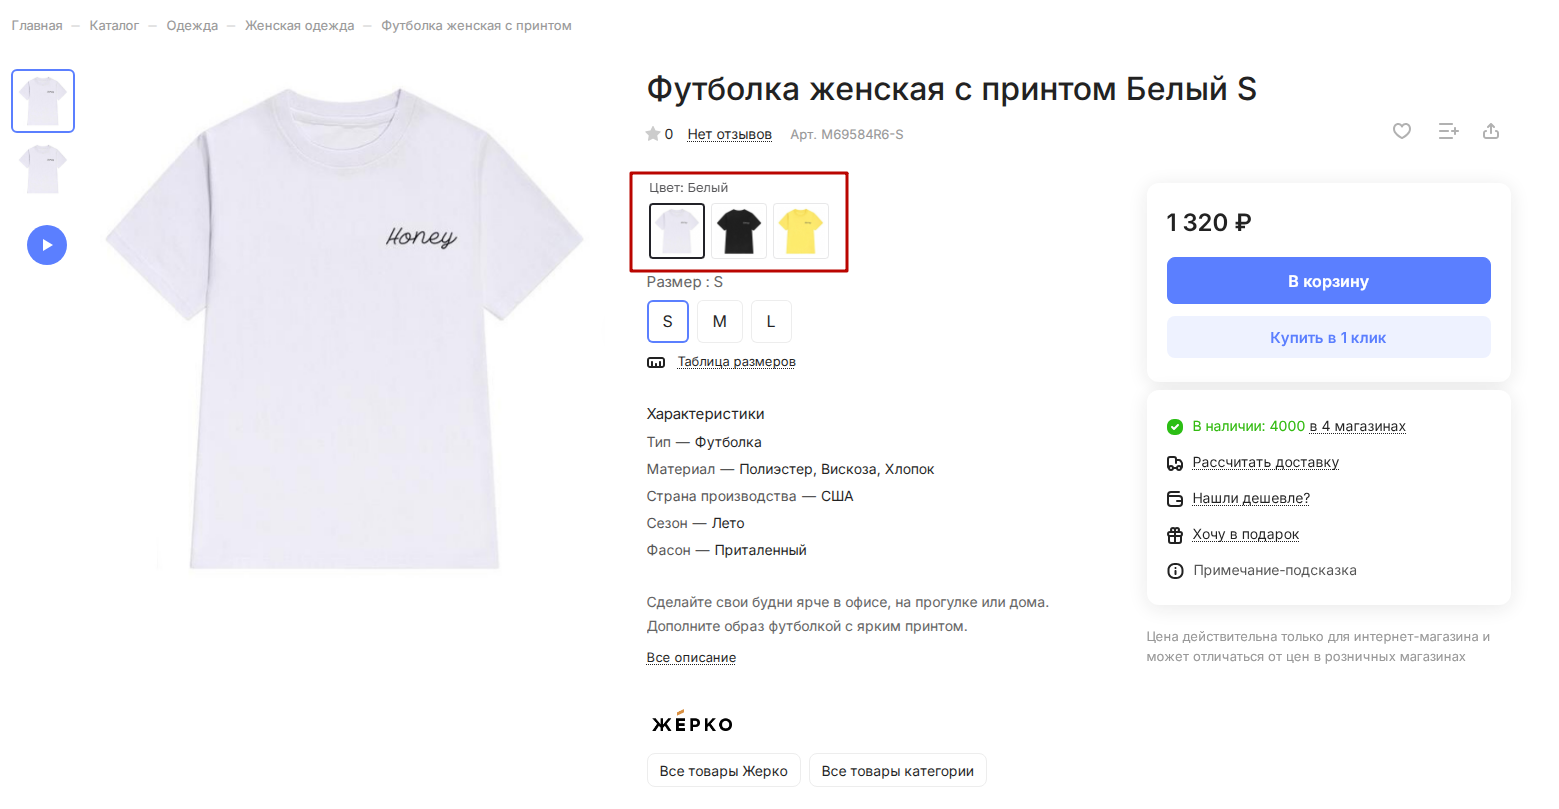Image resolution: width=1559 pixels, height=809 pixels.
Task: Add the item with the В корзину button
Action: (x=1329, y=281)
